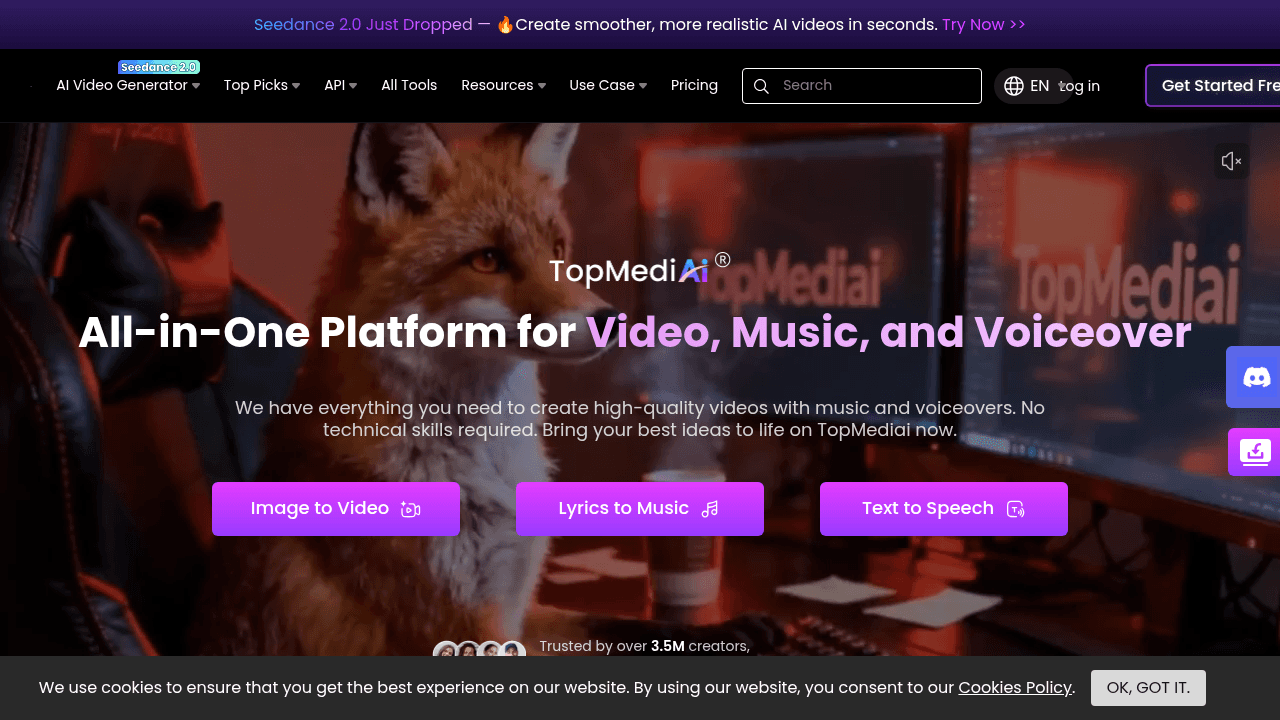Click the camera icon on Image to Video button
Viewport: 1280px width, 720px height.
click(x=410, y=509)
